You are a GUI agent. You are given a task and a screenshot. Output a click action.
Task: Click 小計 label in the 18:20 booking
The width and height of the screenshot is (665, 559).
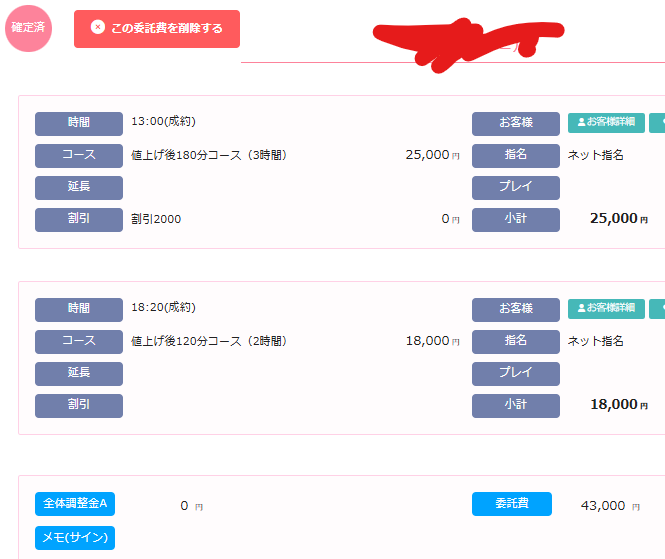coord(516,405)
